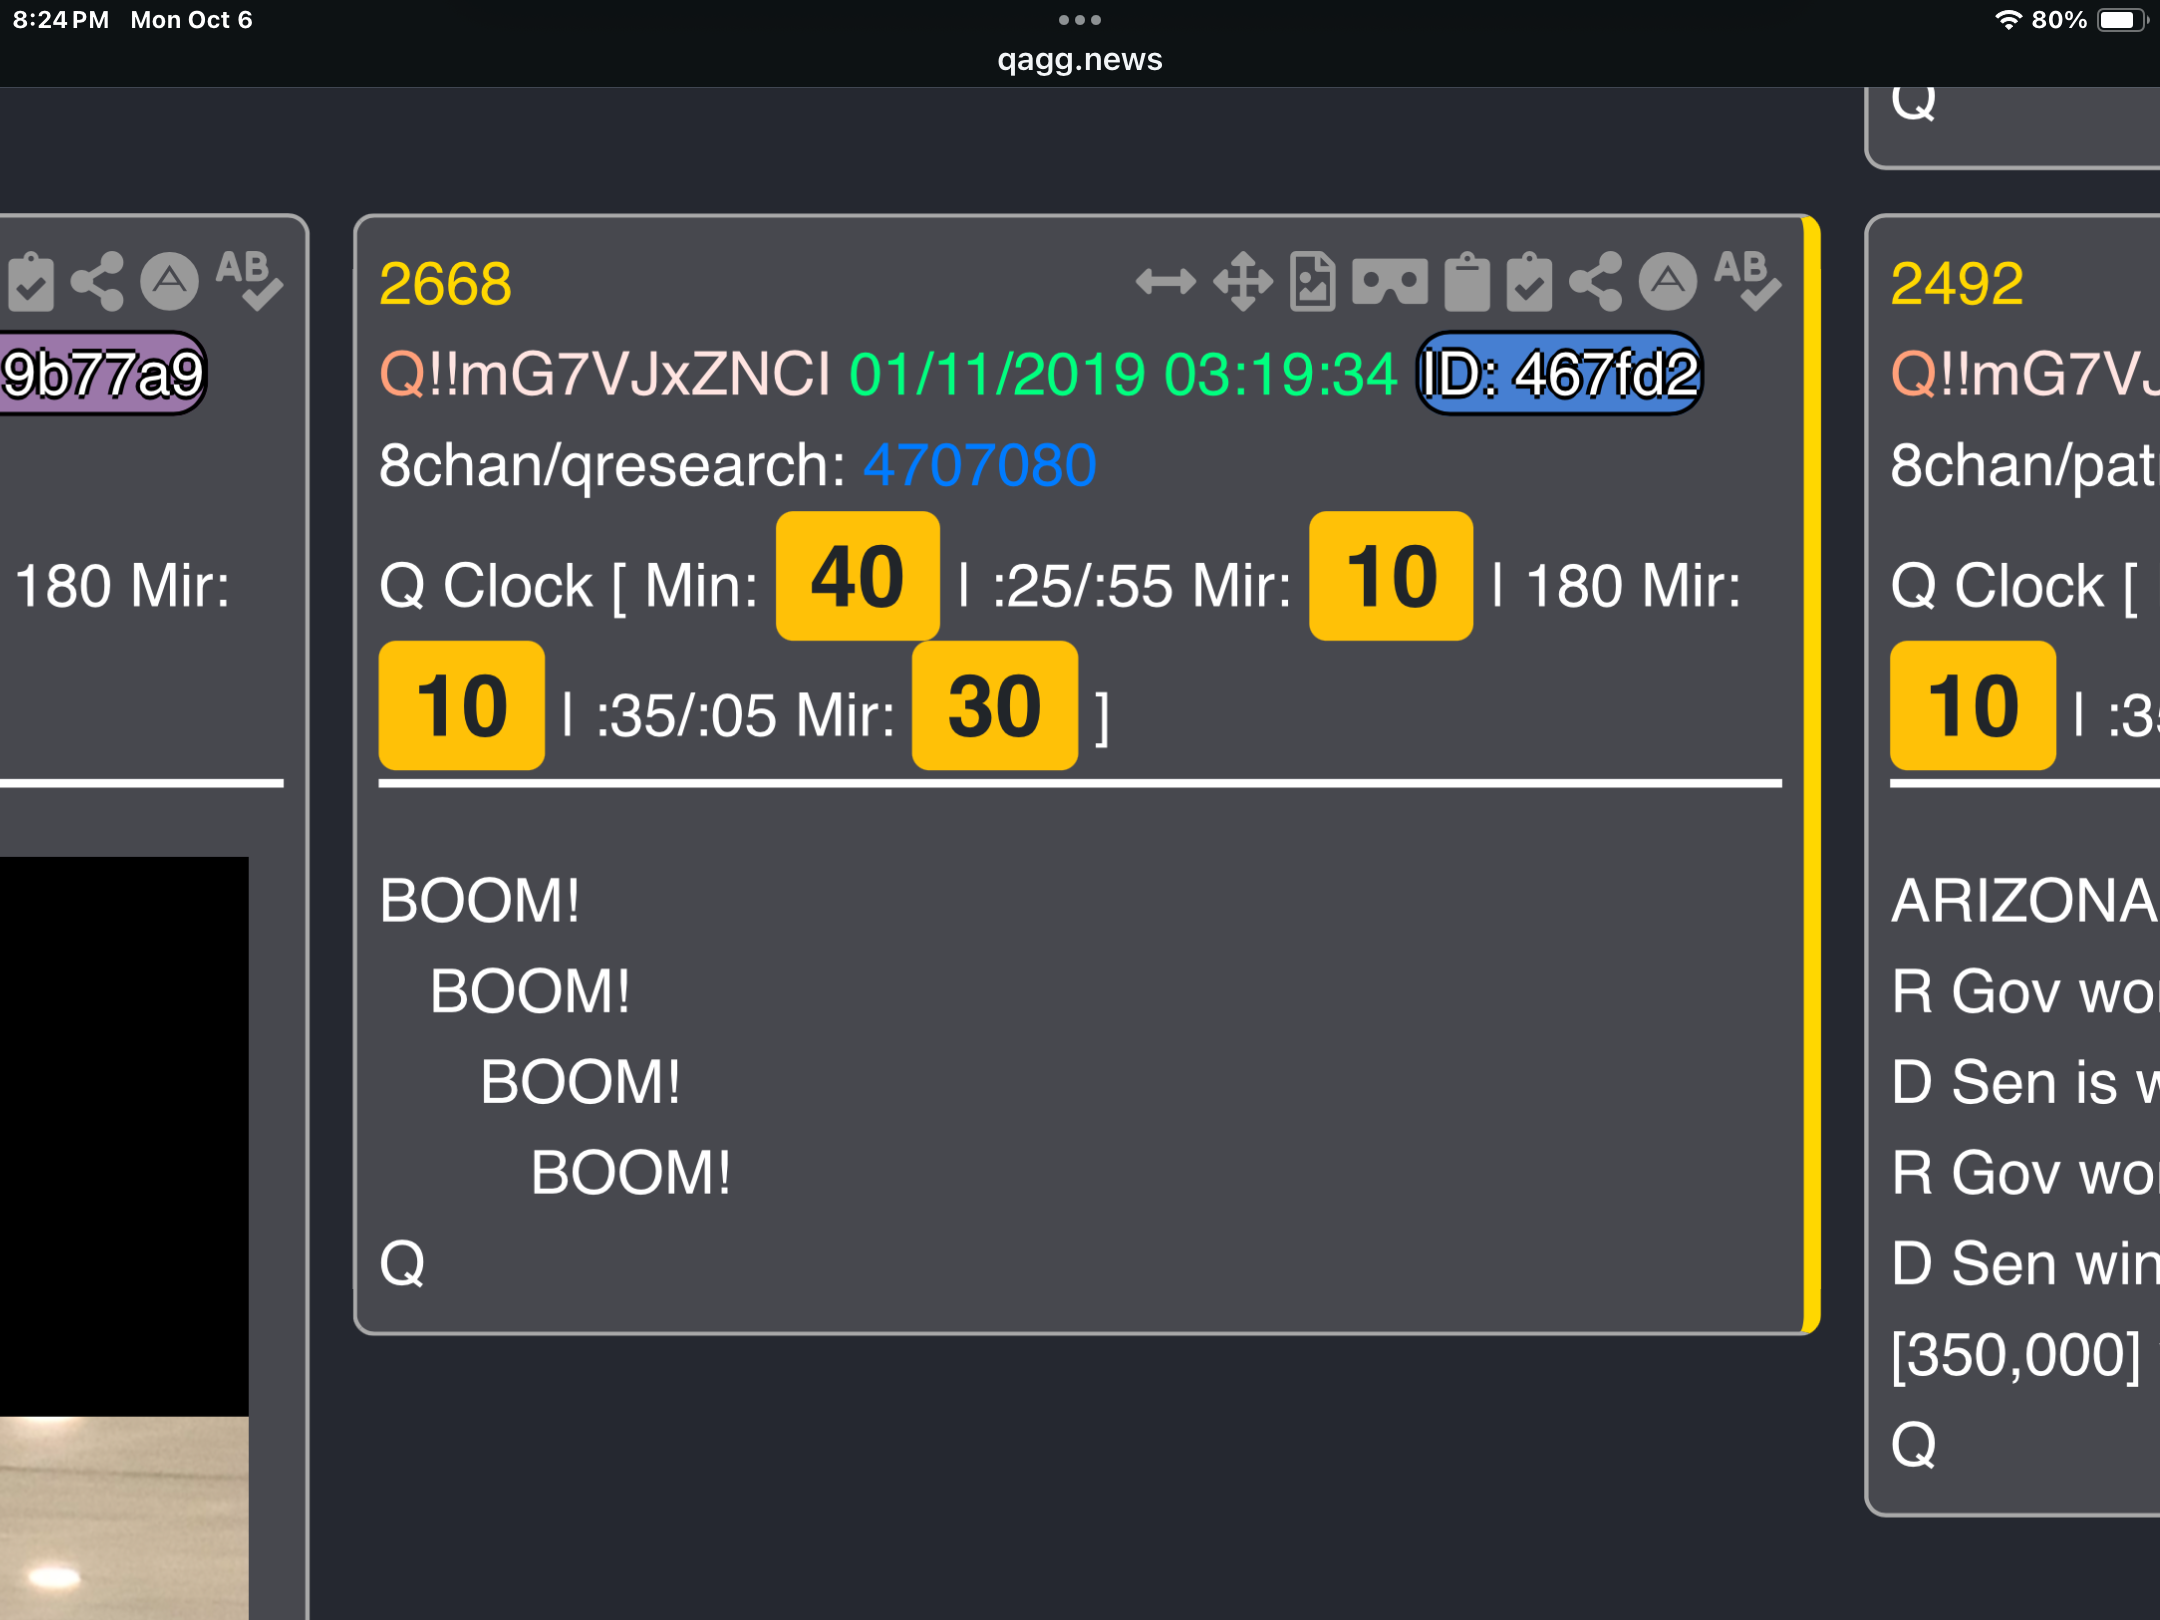
Task: Click the Min 40 Q Clock badge
Action: [857, 577]
